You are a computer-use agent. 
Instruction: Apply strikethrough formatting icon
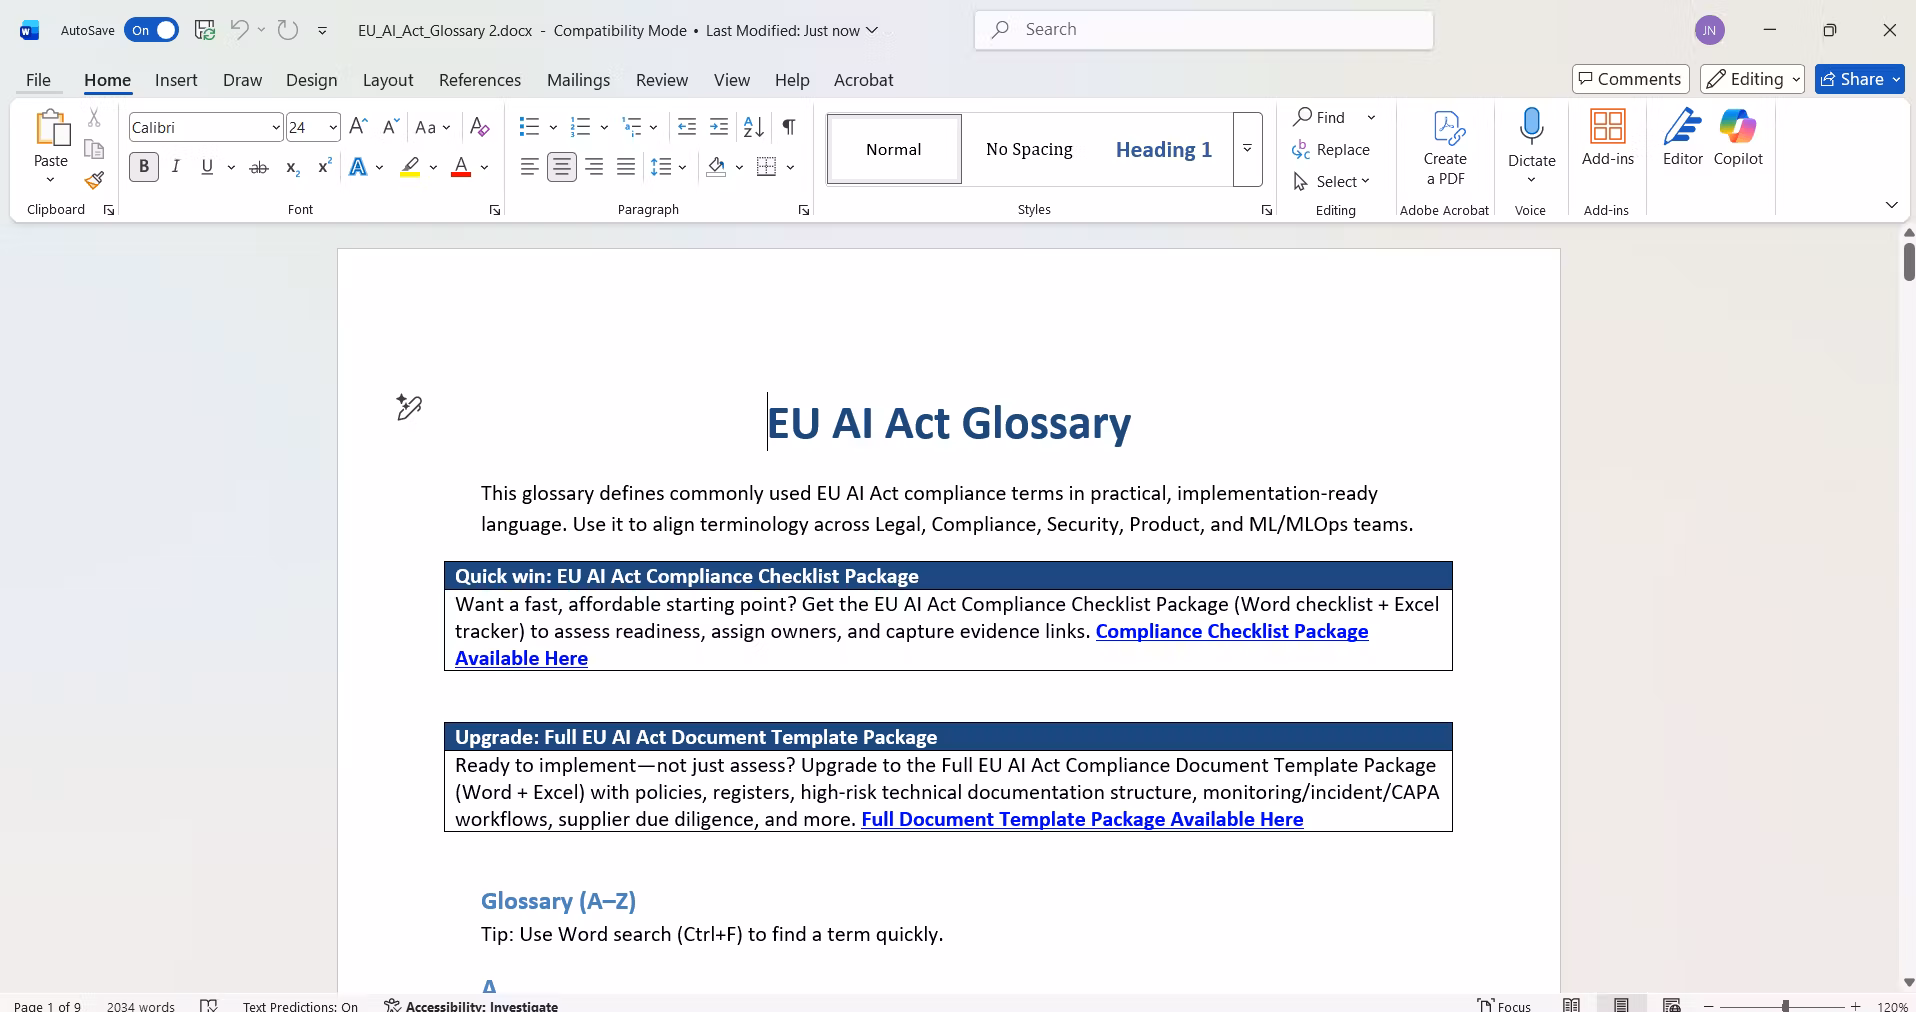tap(259, 167)
